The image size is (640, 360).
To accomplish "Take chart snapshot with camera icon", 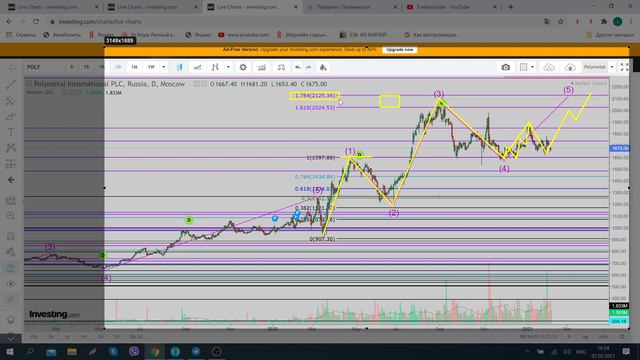I will pyautogui.click(x=506, y=67).
